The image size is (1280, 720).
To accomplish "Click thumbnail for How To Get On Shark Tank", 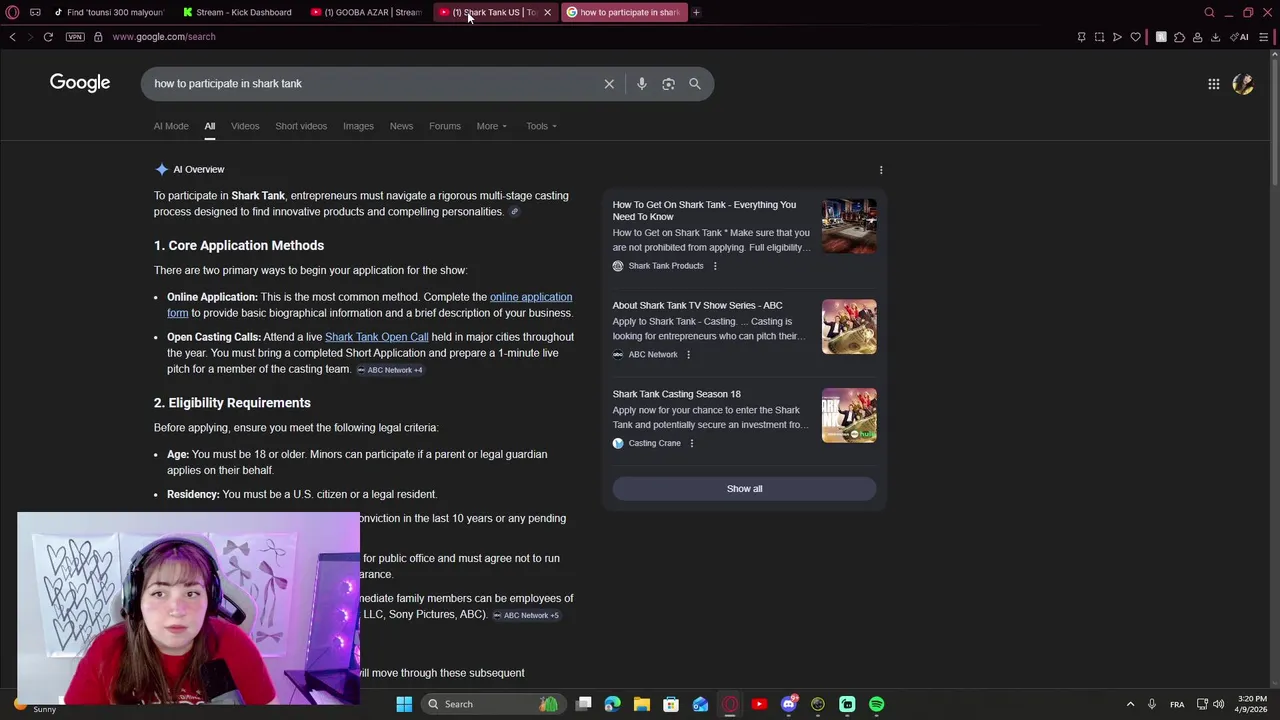I will [x=849, y=226].
